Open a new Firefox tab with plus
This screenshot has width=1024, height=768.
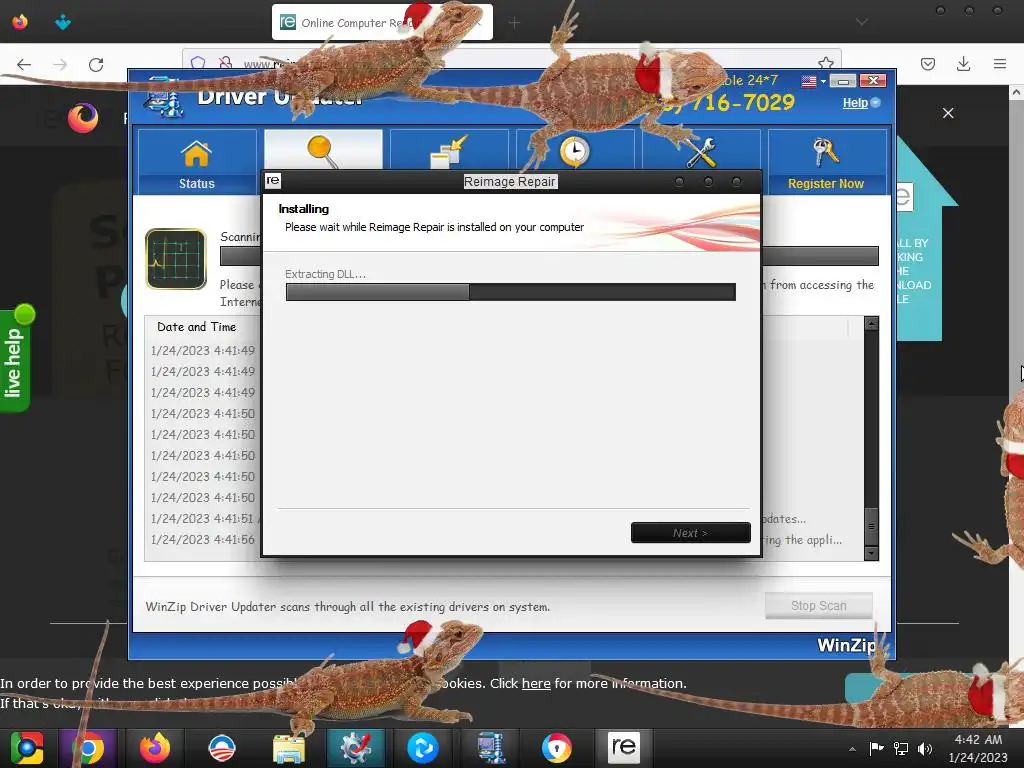515,23
